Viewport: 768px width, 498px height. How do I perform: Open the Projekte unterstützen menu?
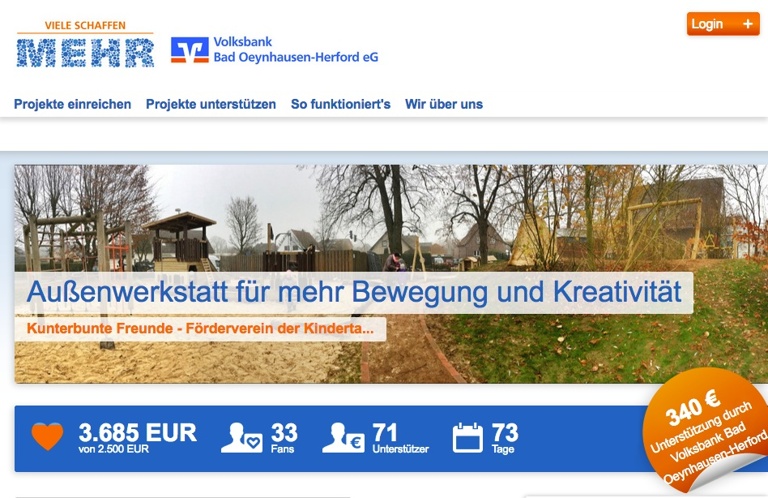pos(211,104)
